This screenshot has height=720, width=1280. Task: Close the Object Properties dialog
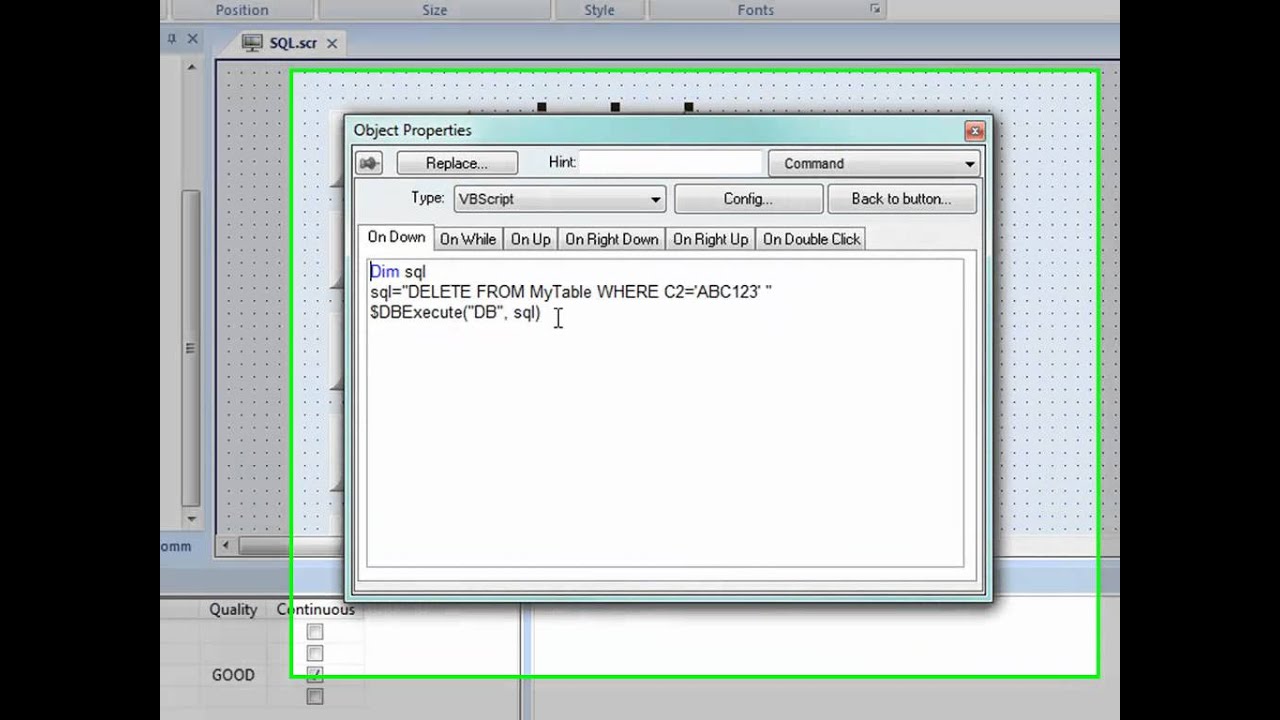[x=974, y=131]
